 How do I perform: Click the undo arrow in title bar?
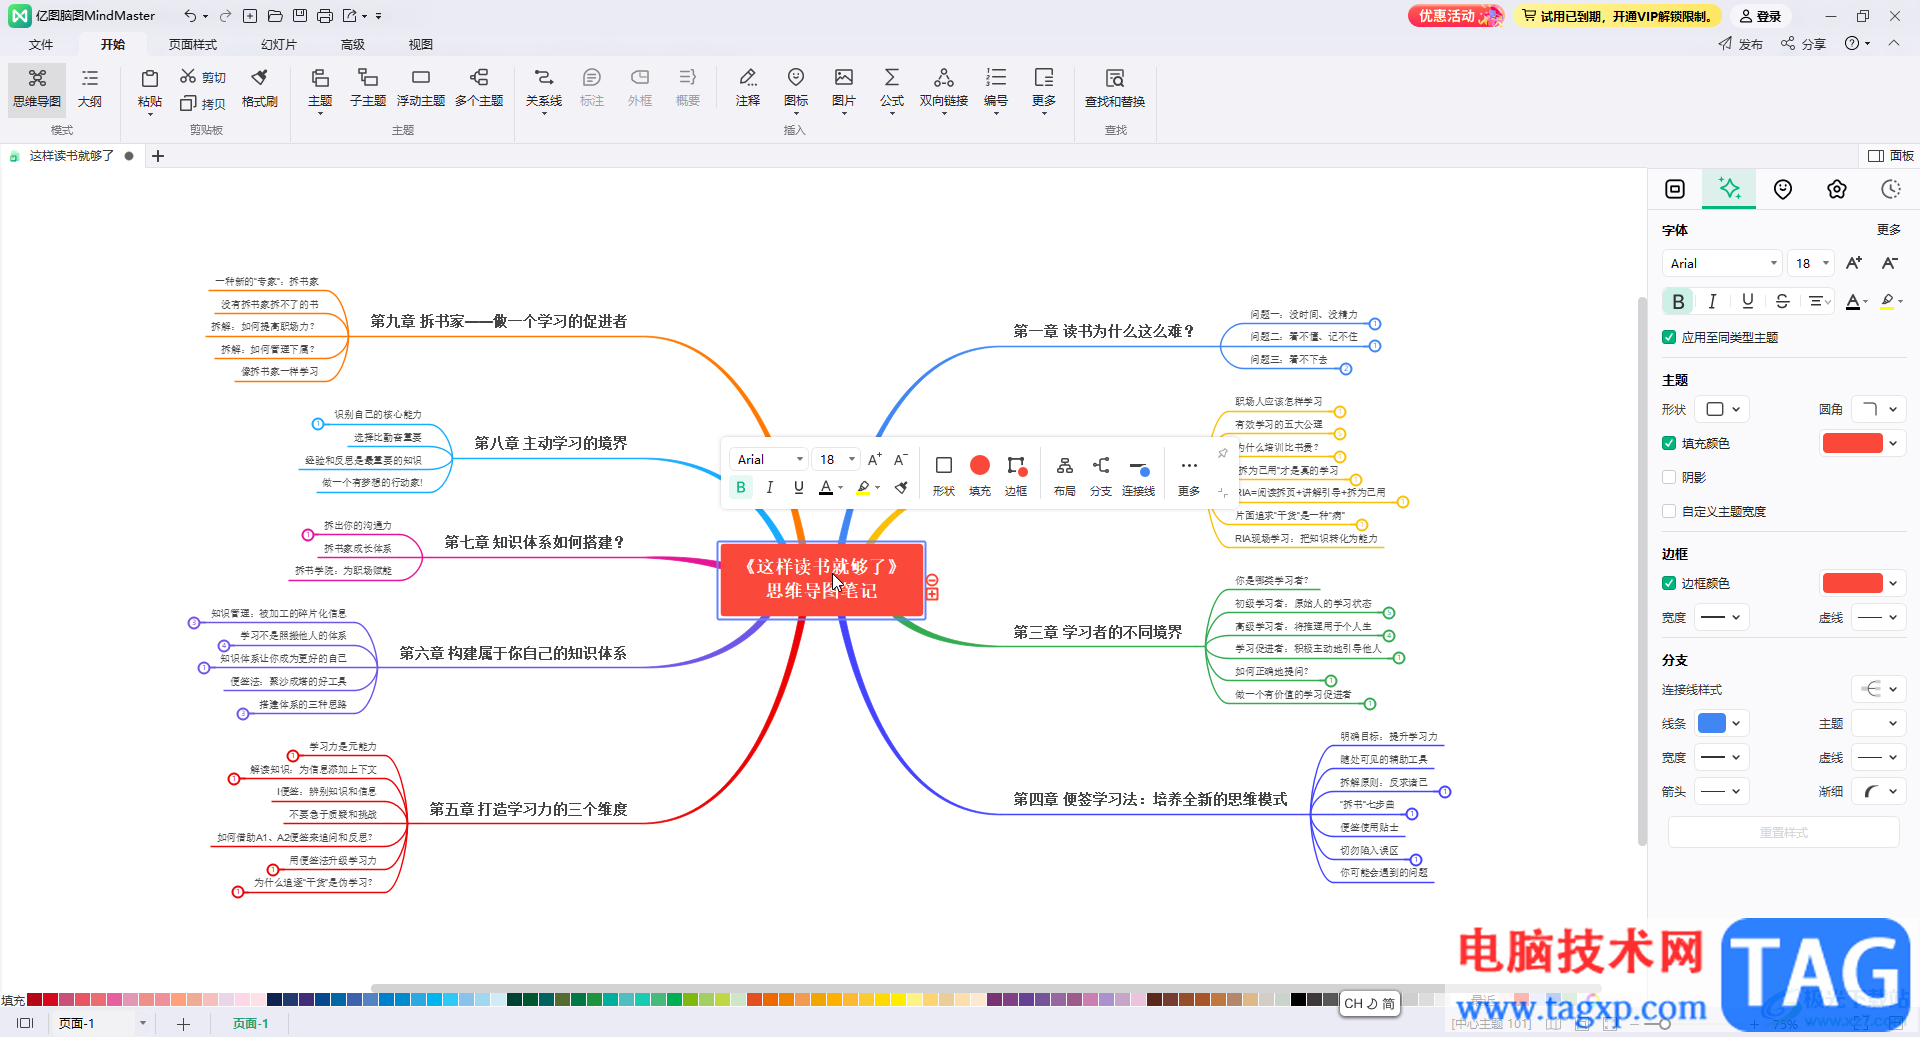[190, 16]
